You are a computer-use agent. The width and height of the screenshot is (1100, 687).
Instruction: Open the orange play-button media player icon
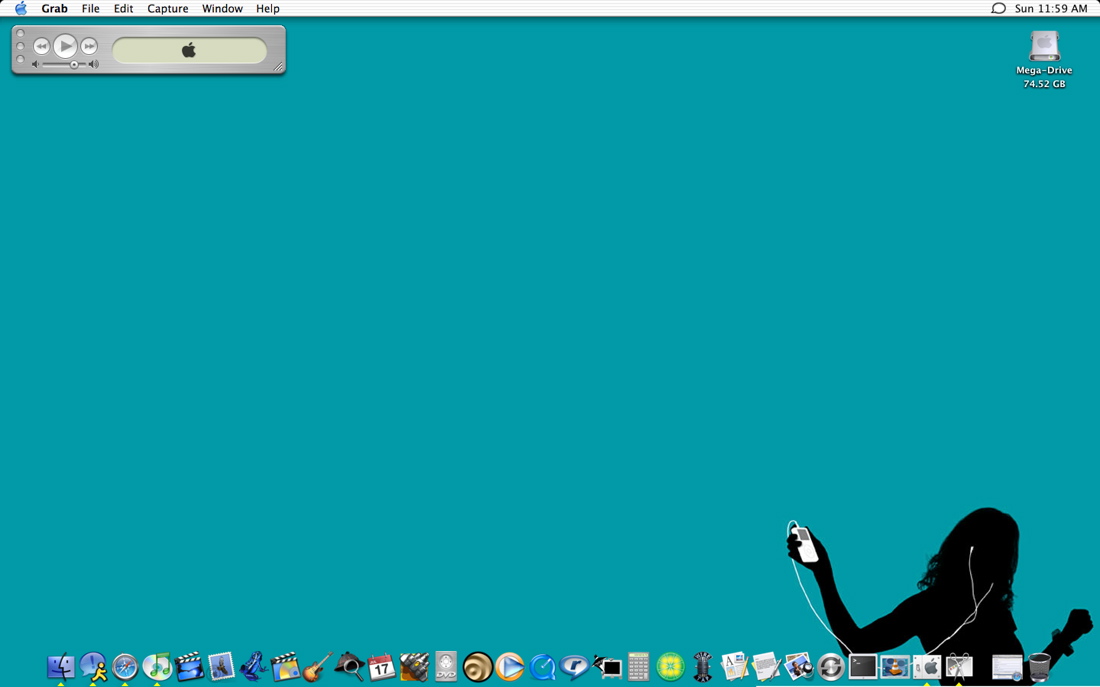(x=510, y=667)
